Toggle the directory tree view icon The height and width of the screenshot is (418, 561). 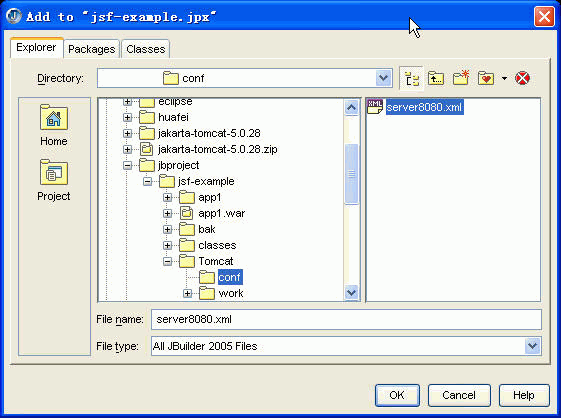411,78
